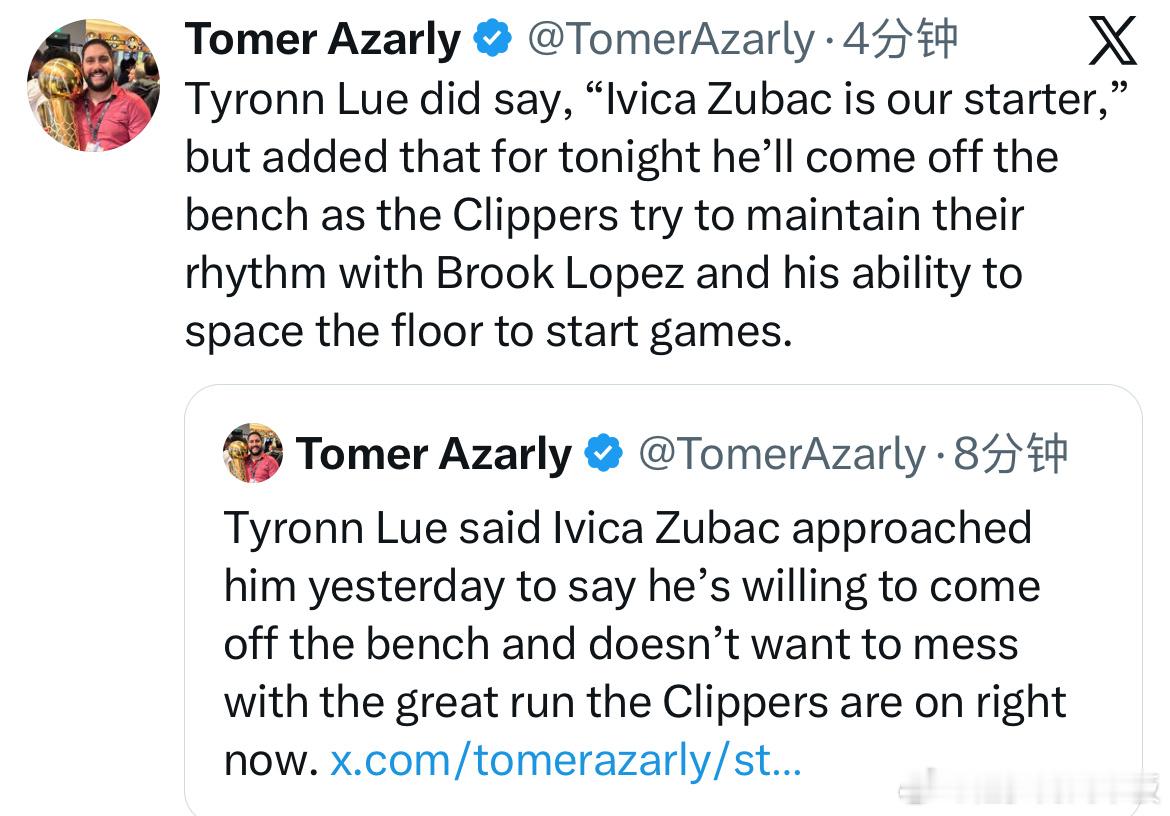
Task: Click the word "now." before the quoted link
Action: pos(270,761)
